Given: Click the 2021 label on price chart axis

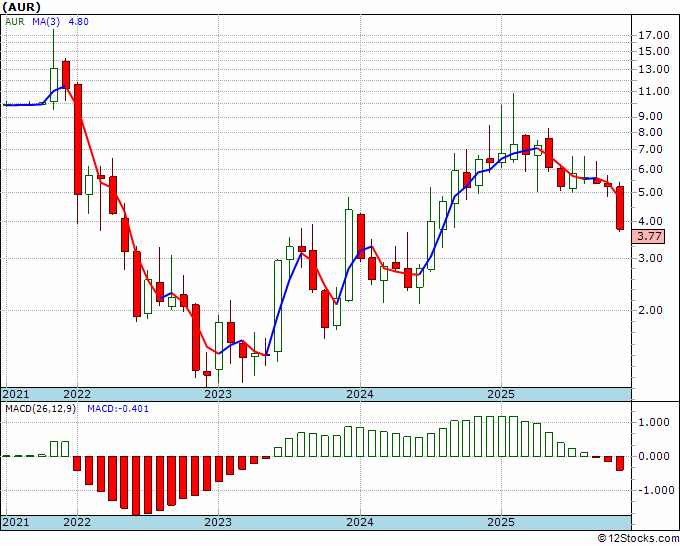Looking at the screenshot, I should (16, 394).
